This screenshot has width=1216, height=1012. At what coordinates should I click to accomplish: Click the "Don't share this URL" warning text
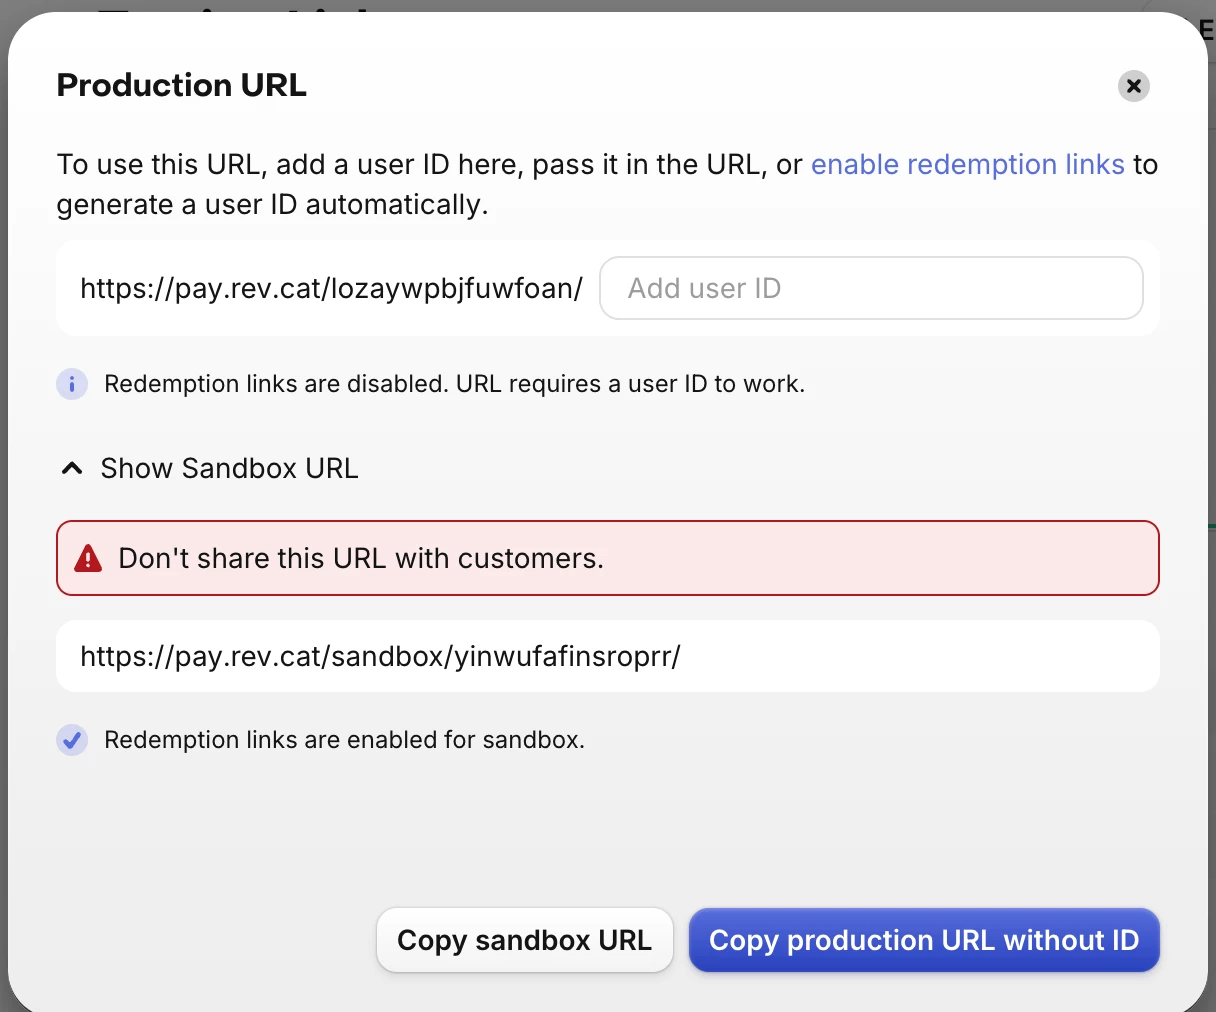tap(361, 558)
